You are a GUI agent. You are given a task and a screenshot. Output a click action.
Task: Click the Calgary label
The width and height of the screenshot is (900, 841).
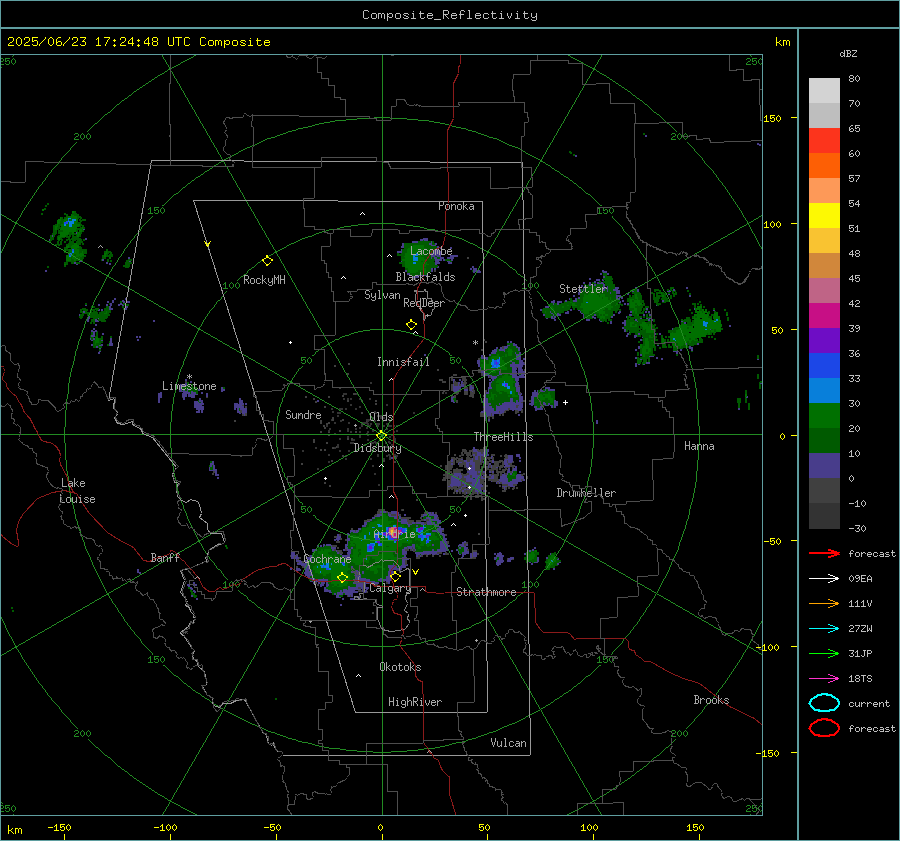390,588
